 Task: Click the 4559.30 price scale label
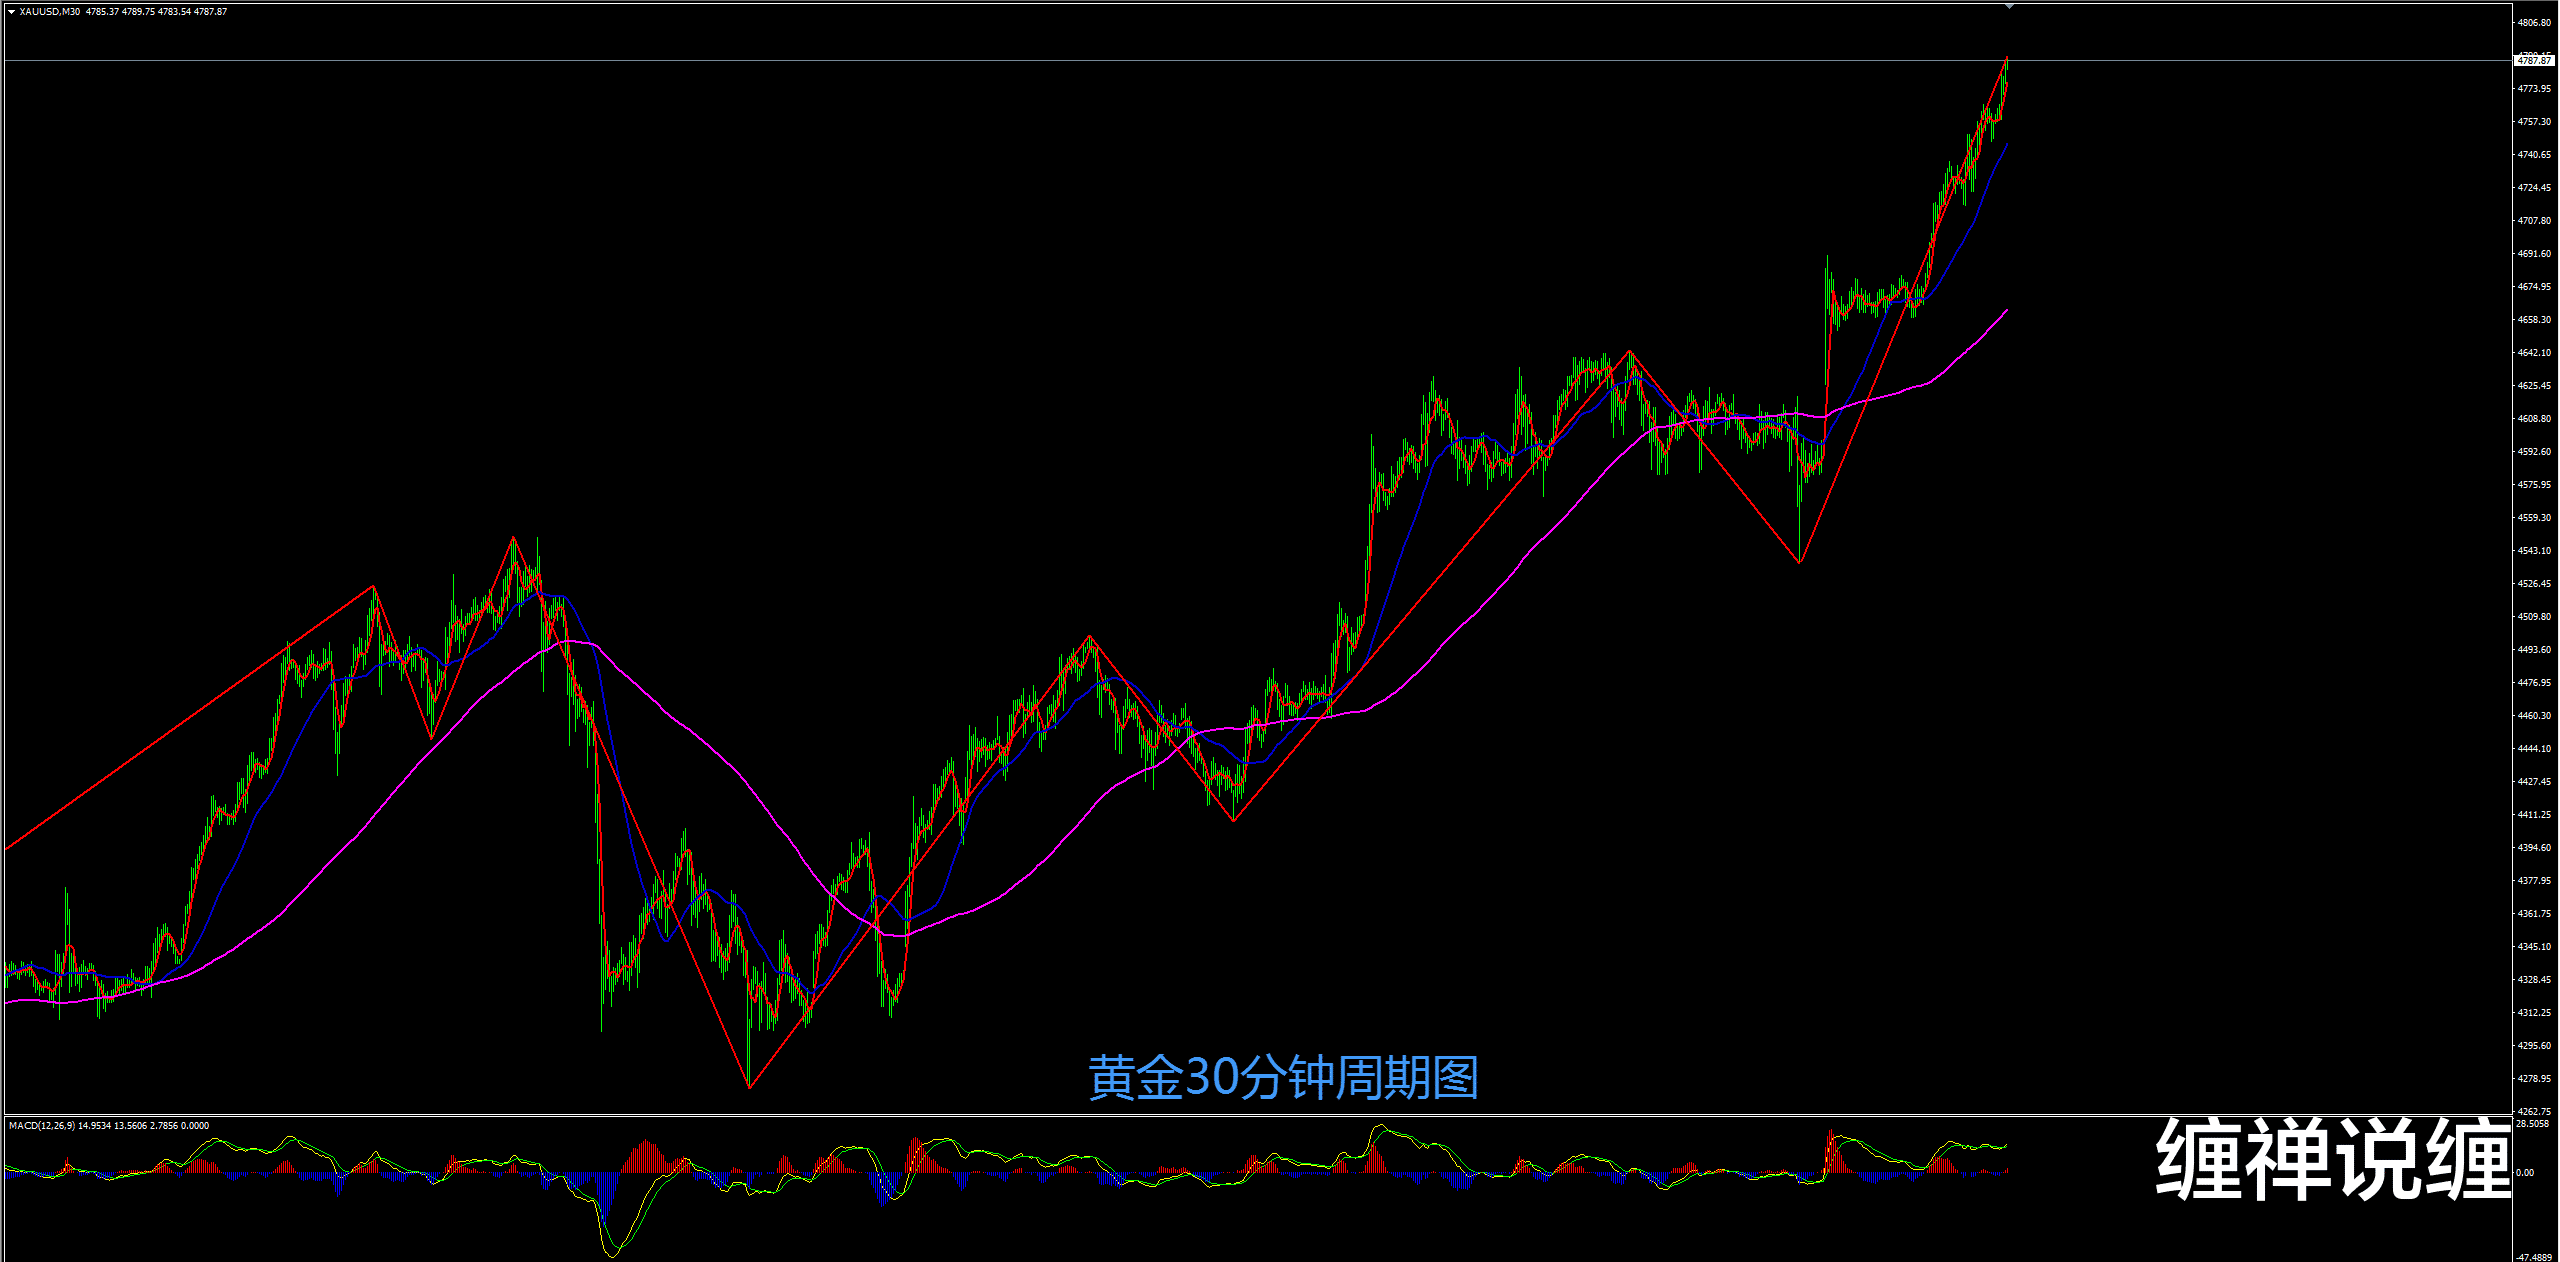(2534, 518)
